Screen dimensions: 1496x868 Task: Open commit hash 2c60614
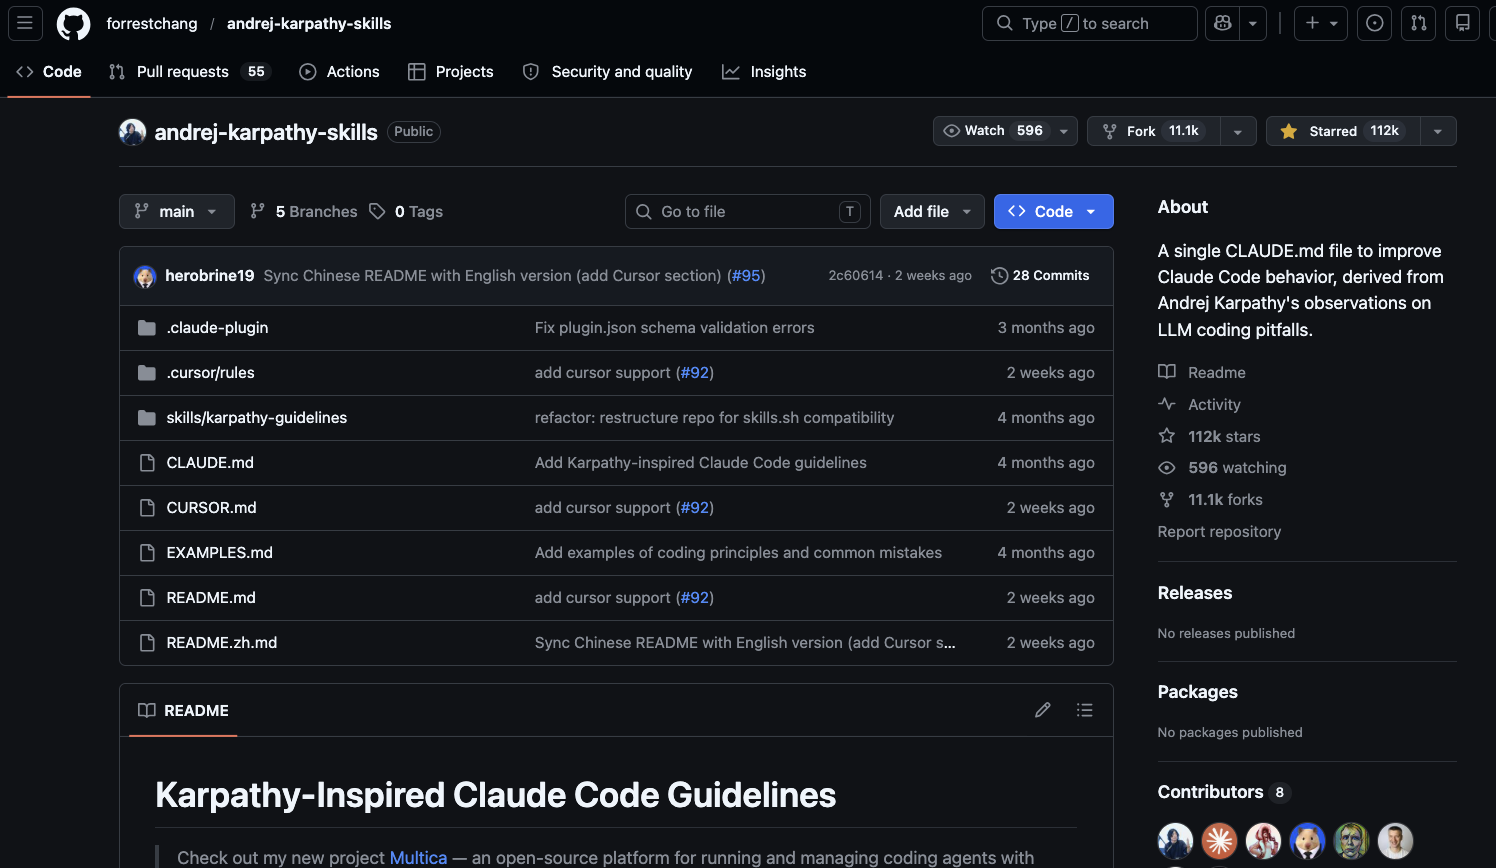(x=856, y=275)
